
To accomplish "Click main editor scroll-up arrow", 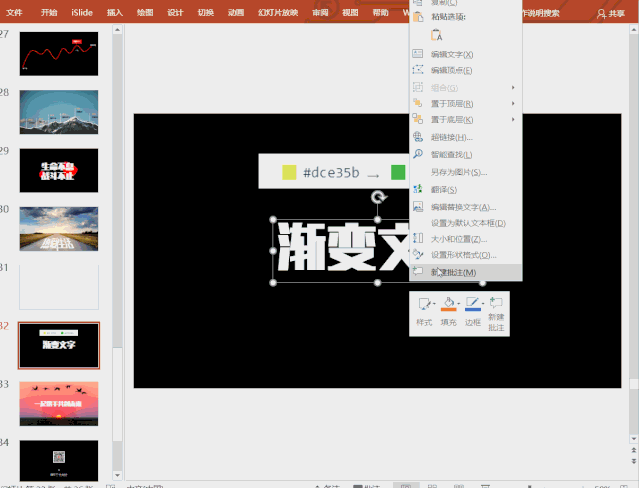I will [x=634, y=30].
